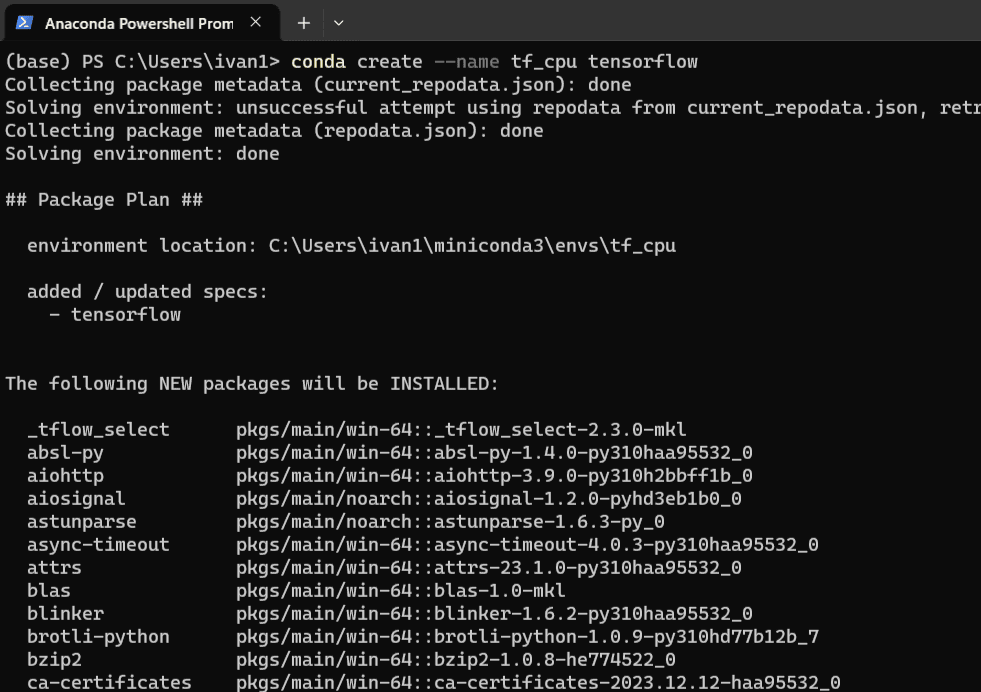Select the Anaconda Powershell Prompt tab
This screenshot has width=981, height=692.
(x=138, y=22)
